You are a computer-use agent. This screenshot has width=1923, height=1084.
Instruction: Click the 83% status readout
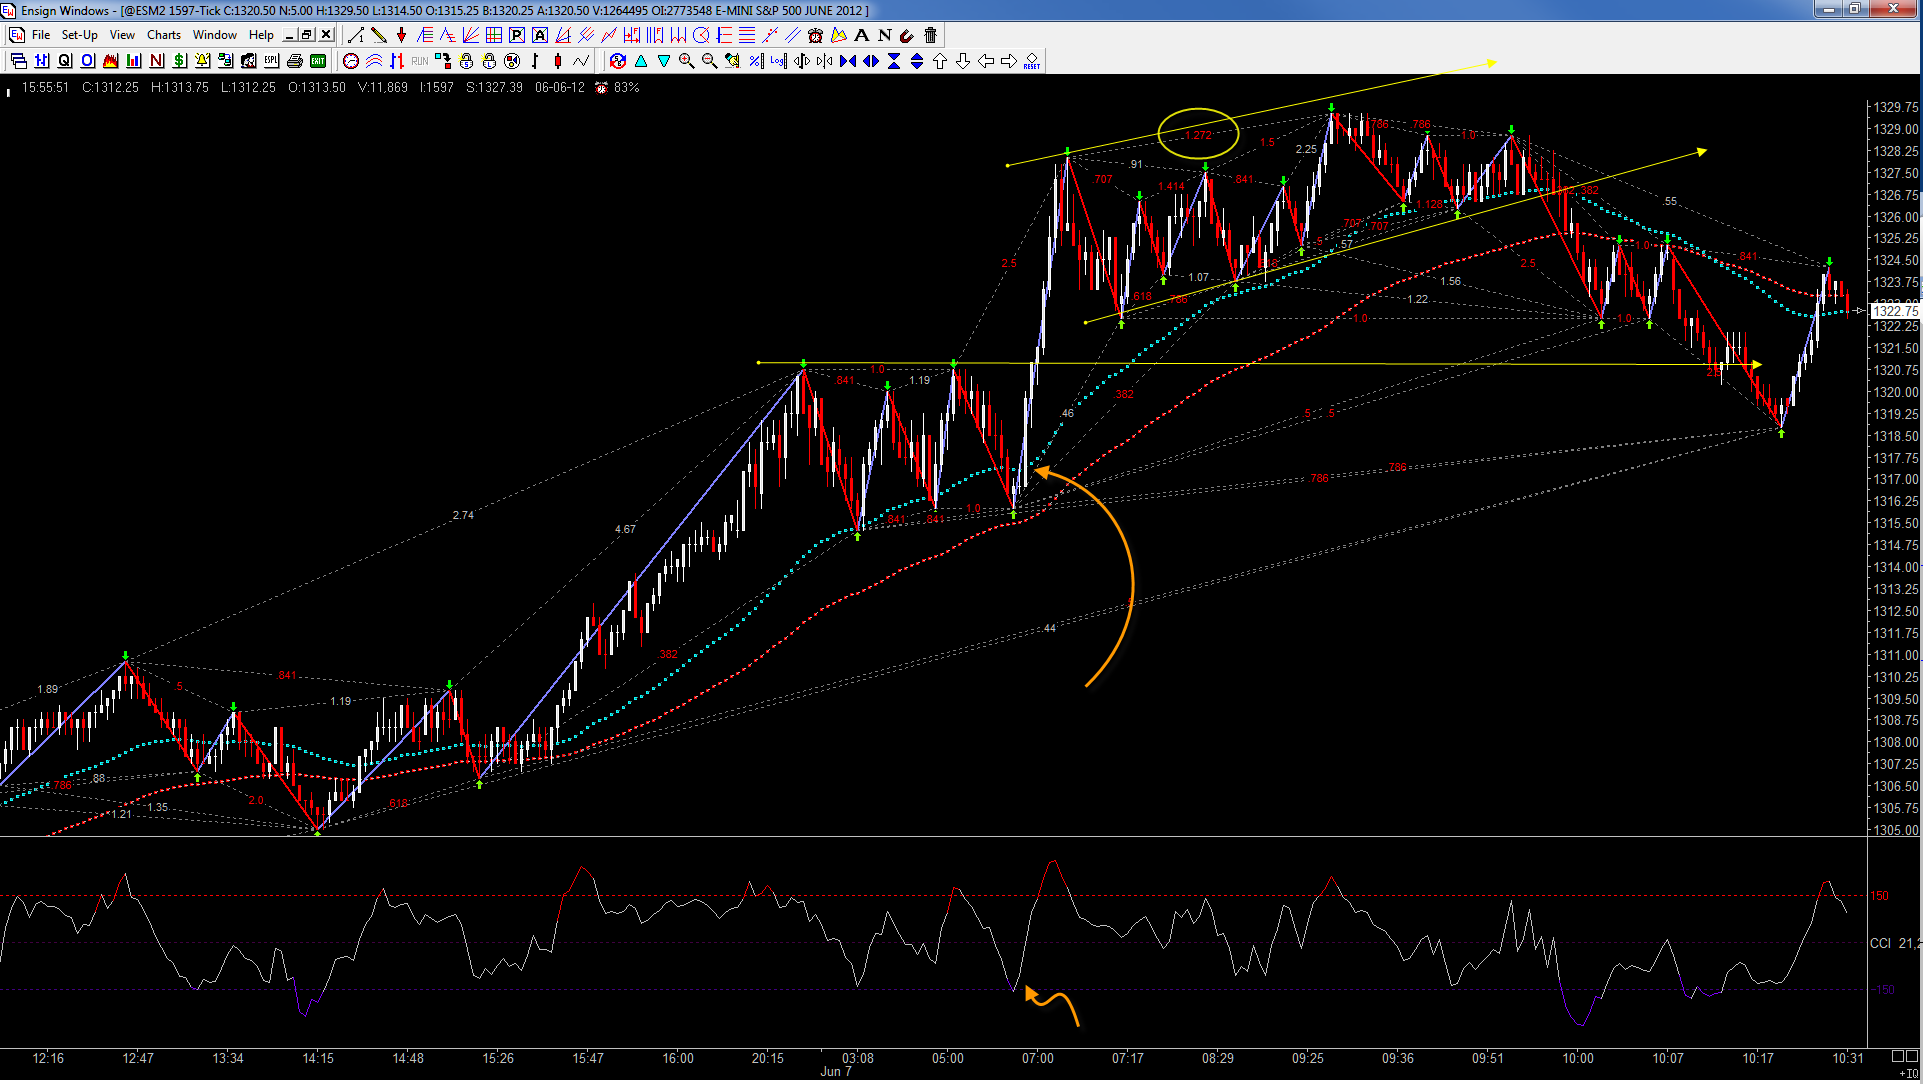coord(627,87)
